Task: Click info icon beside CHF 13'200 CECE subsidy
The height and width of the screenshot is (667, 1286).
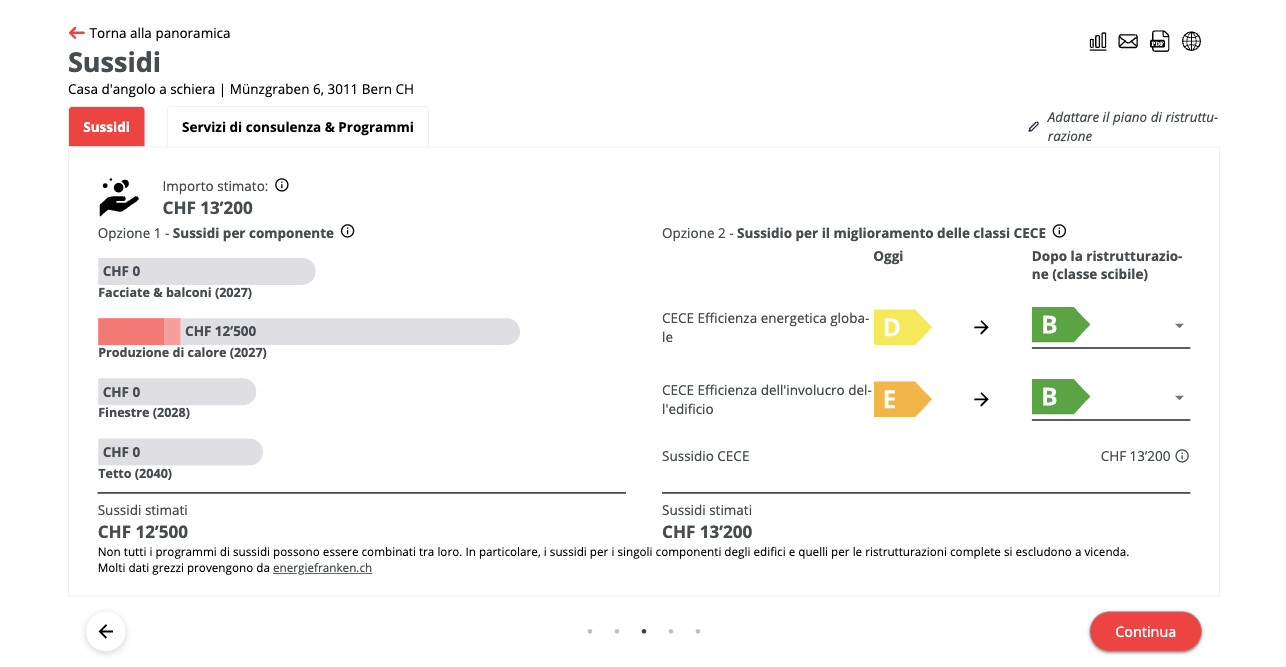Action: pos(1182,456)
